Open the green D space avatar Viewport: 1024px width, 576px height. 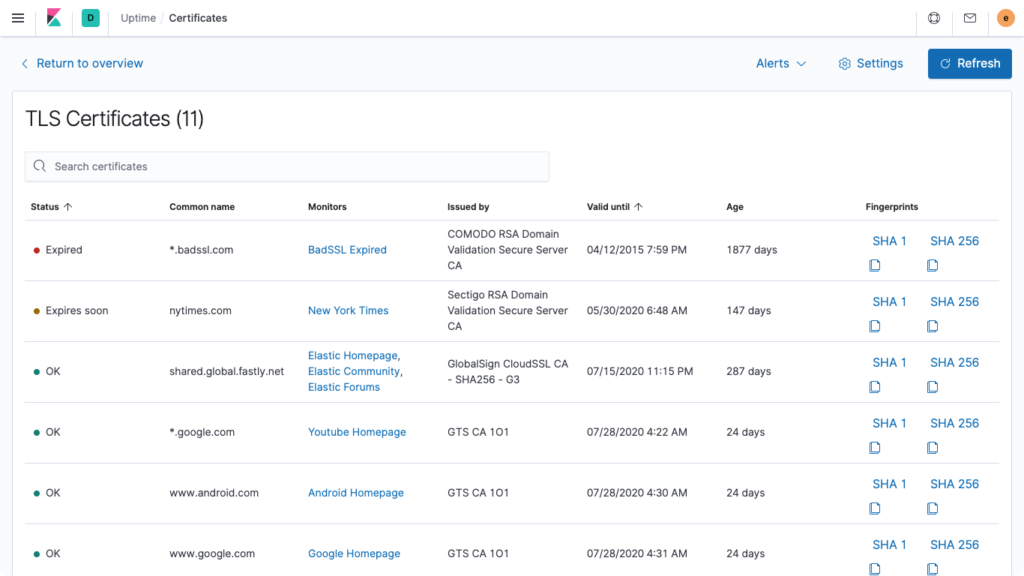point(91,18)
